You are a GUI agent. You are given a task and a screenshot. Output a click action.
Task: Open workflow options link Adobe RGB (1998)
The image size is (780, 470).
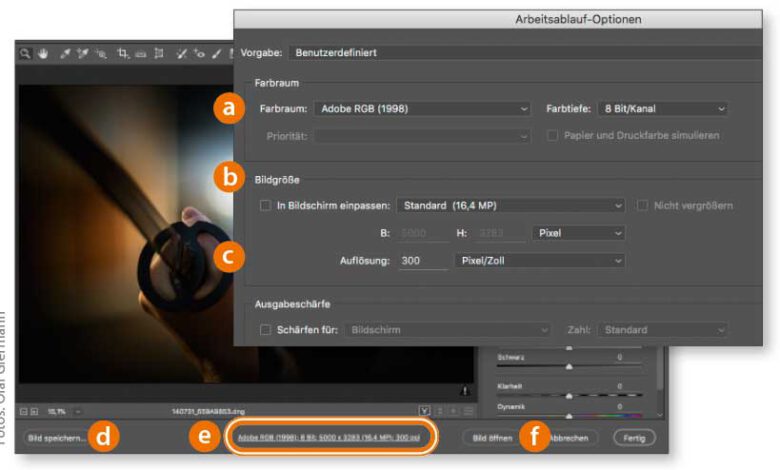point(328,438)
